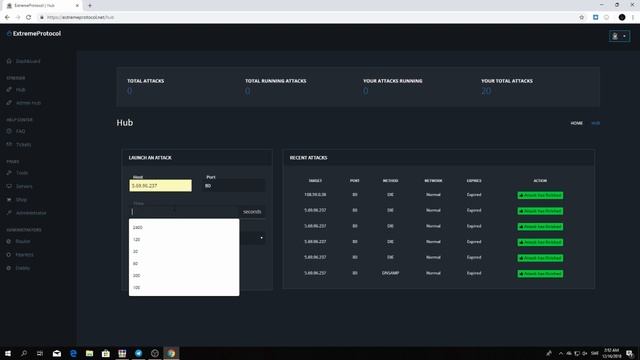Click the TOTAL ATTACKS stat label
This screenshot has height=360, width=640.
(x=146, y=81)
